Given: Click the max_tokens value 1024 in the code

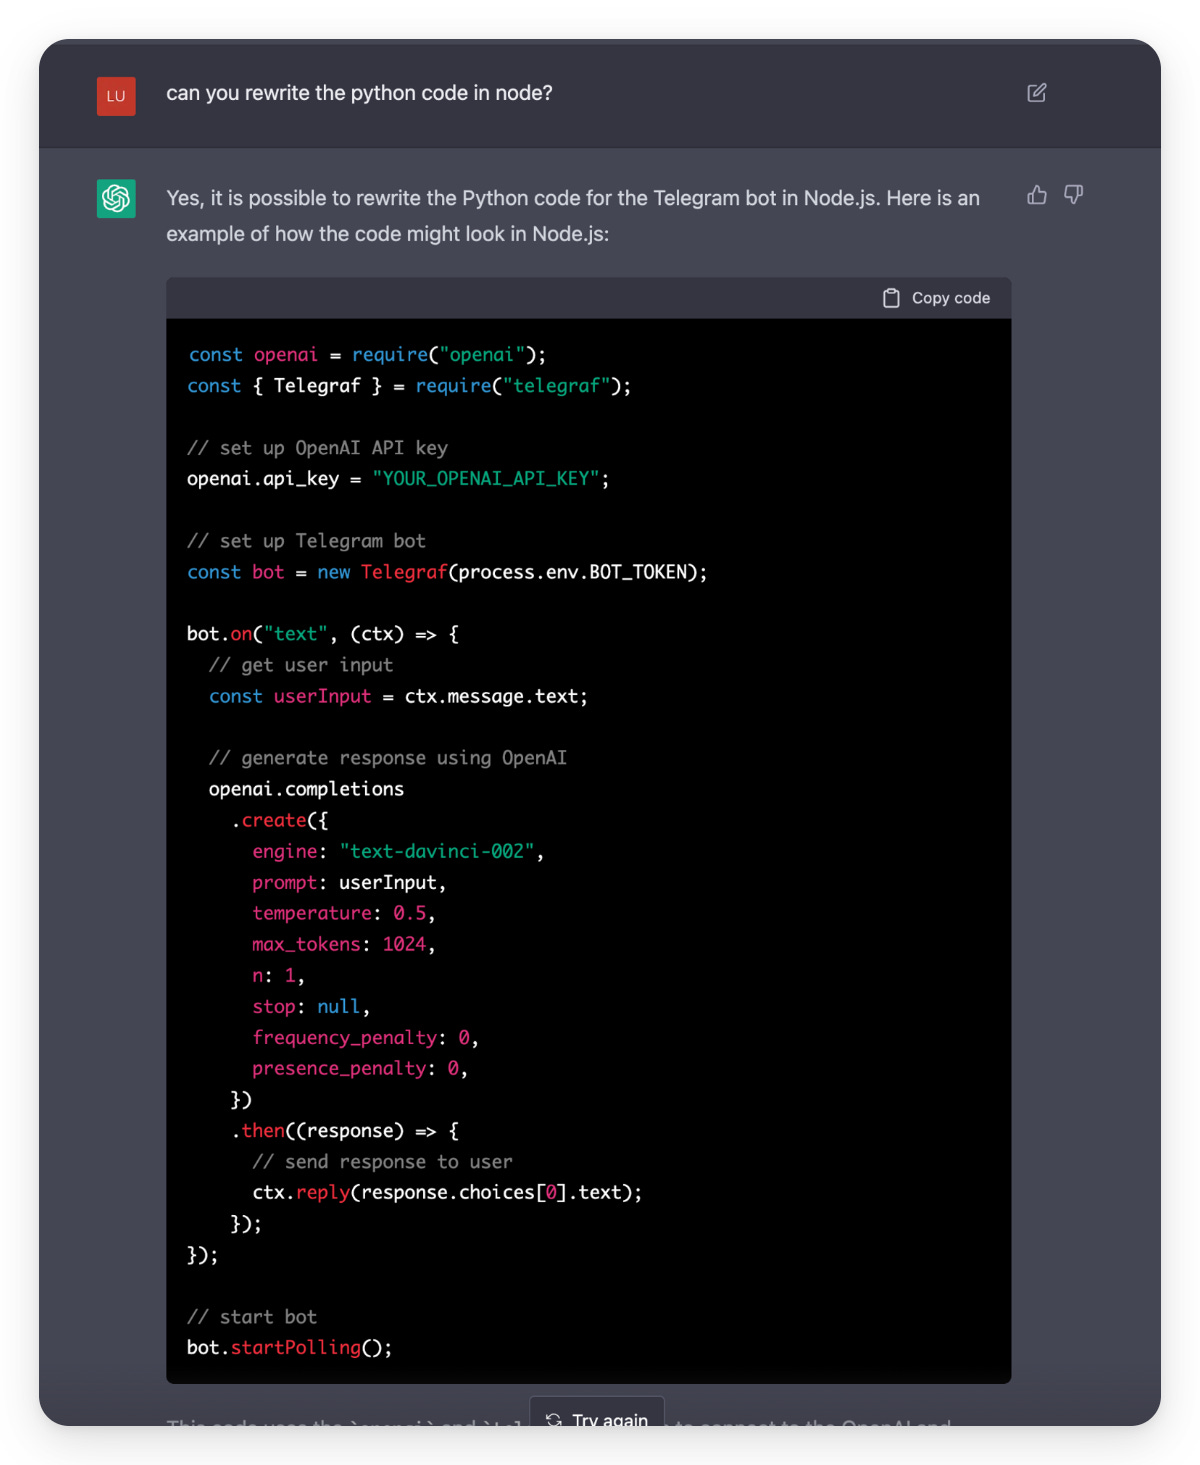Looking at the screenshot, I should pyautogui.click(x=407, y=944).
